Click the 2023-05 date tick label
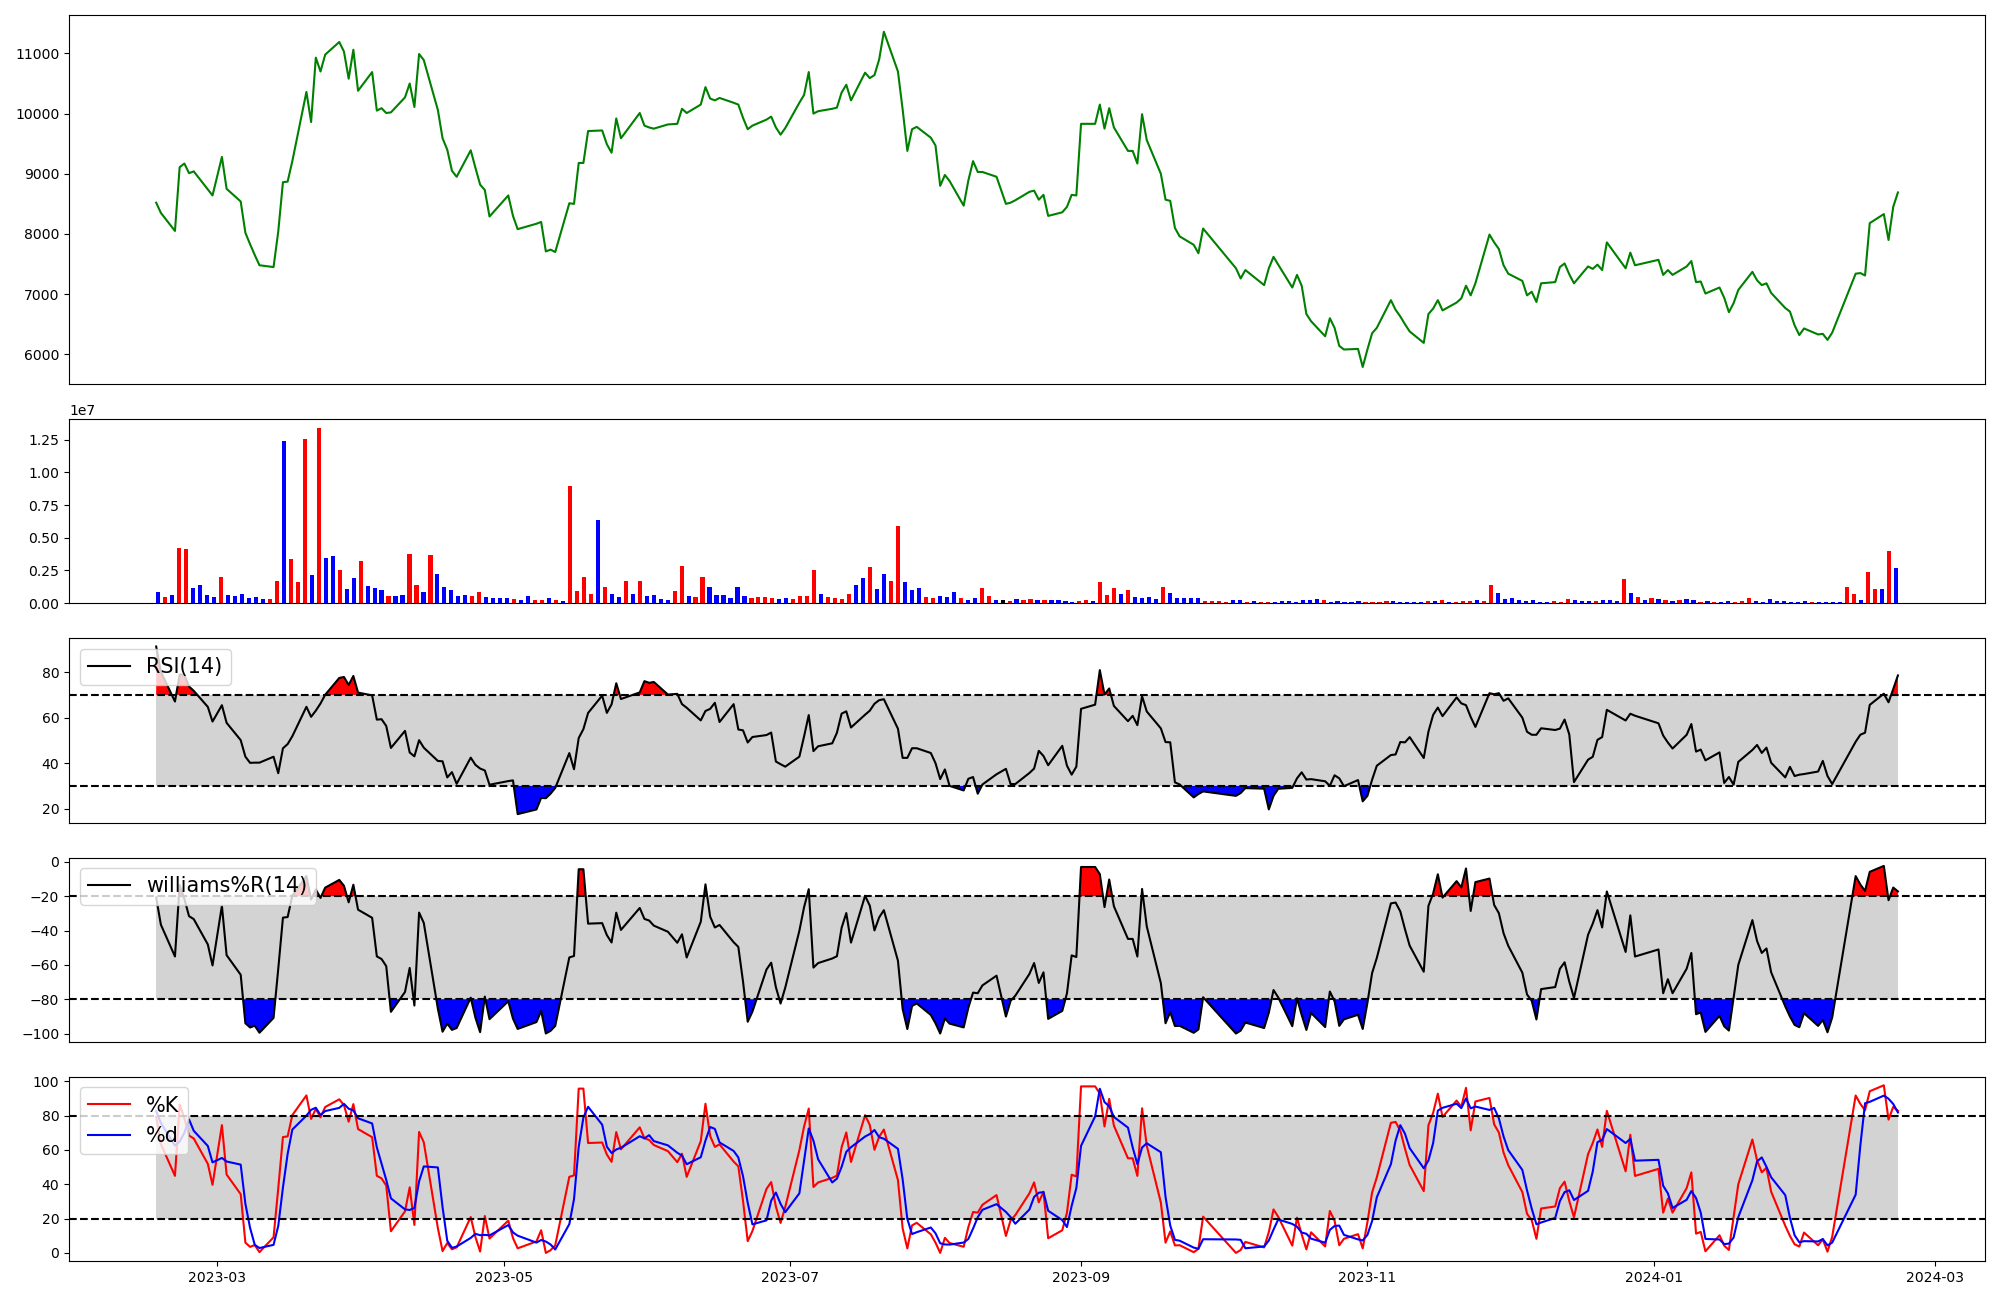The image size is (2000, 1300). (504, 1277)
